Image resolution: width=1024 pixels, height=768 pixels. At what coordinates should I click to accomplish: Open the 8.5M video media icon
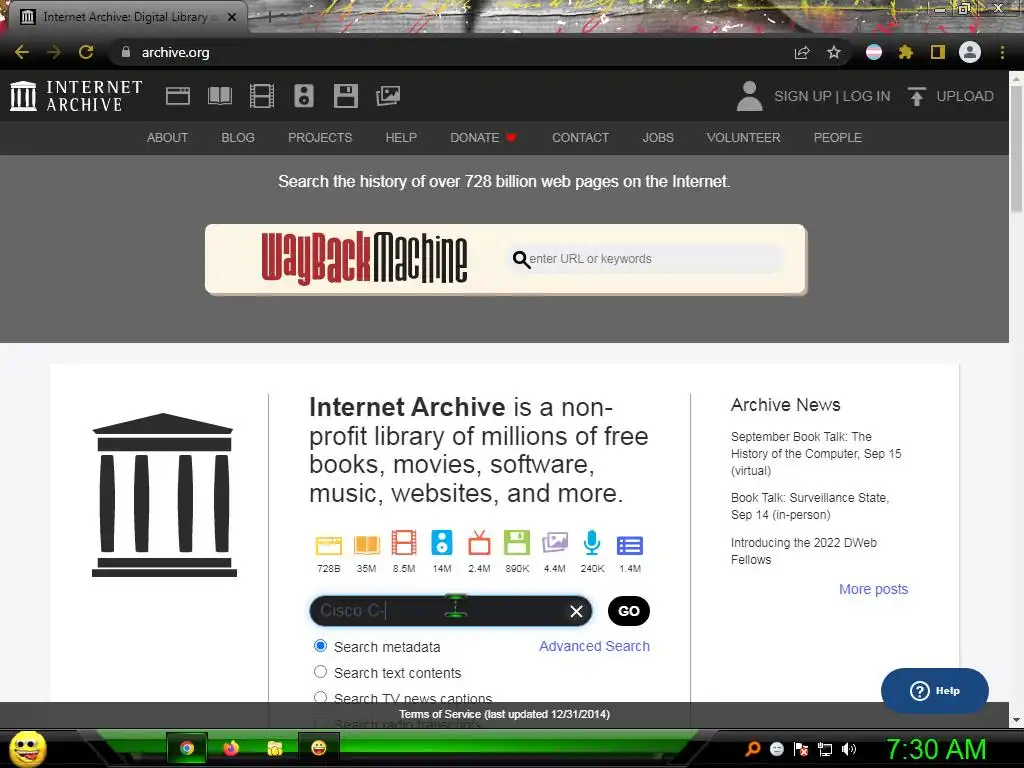404,543
